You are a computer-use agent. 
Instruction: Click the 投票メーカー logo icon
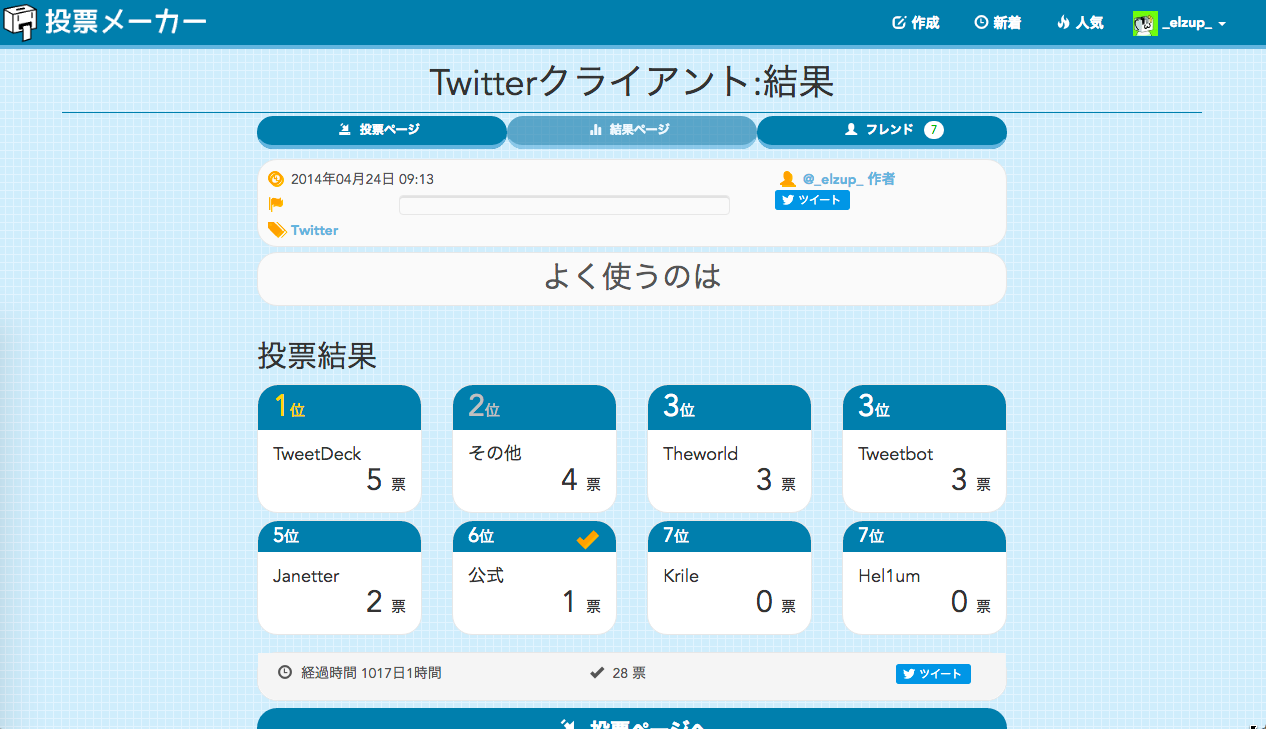[20, 22]
